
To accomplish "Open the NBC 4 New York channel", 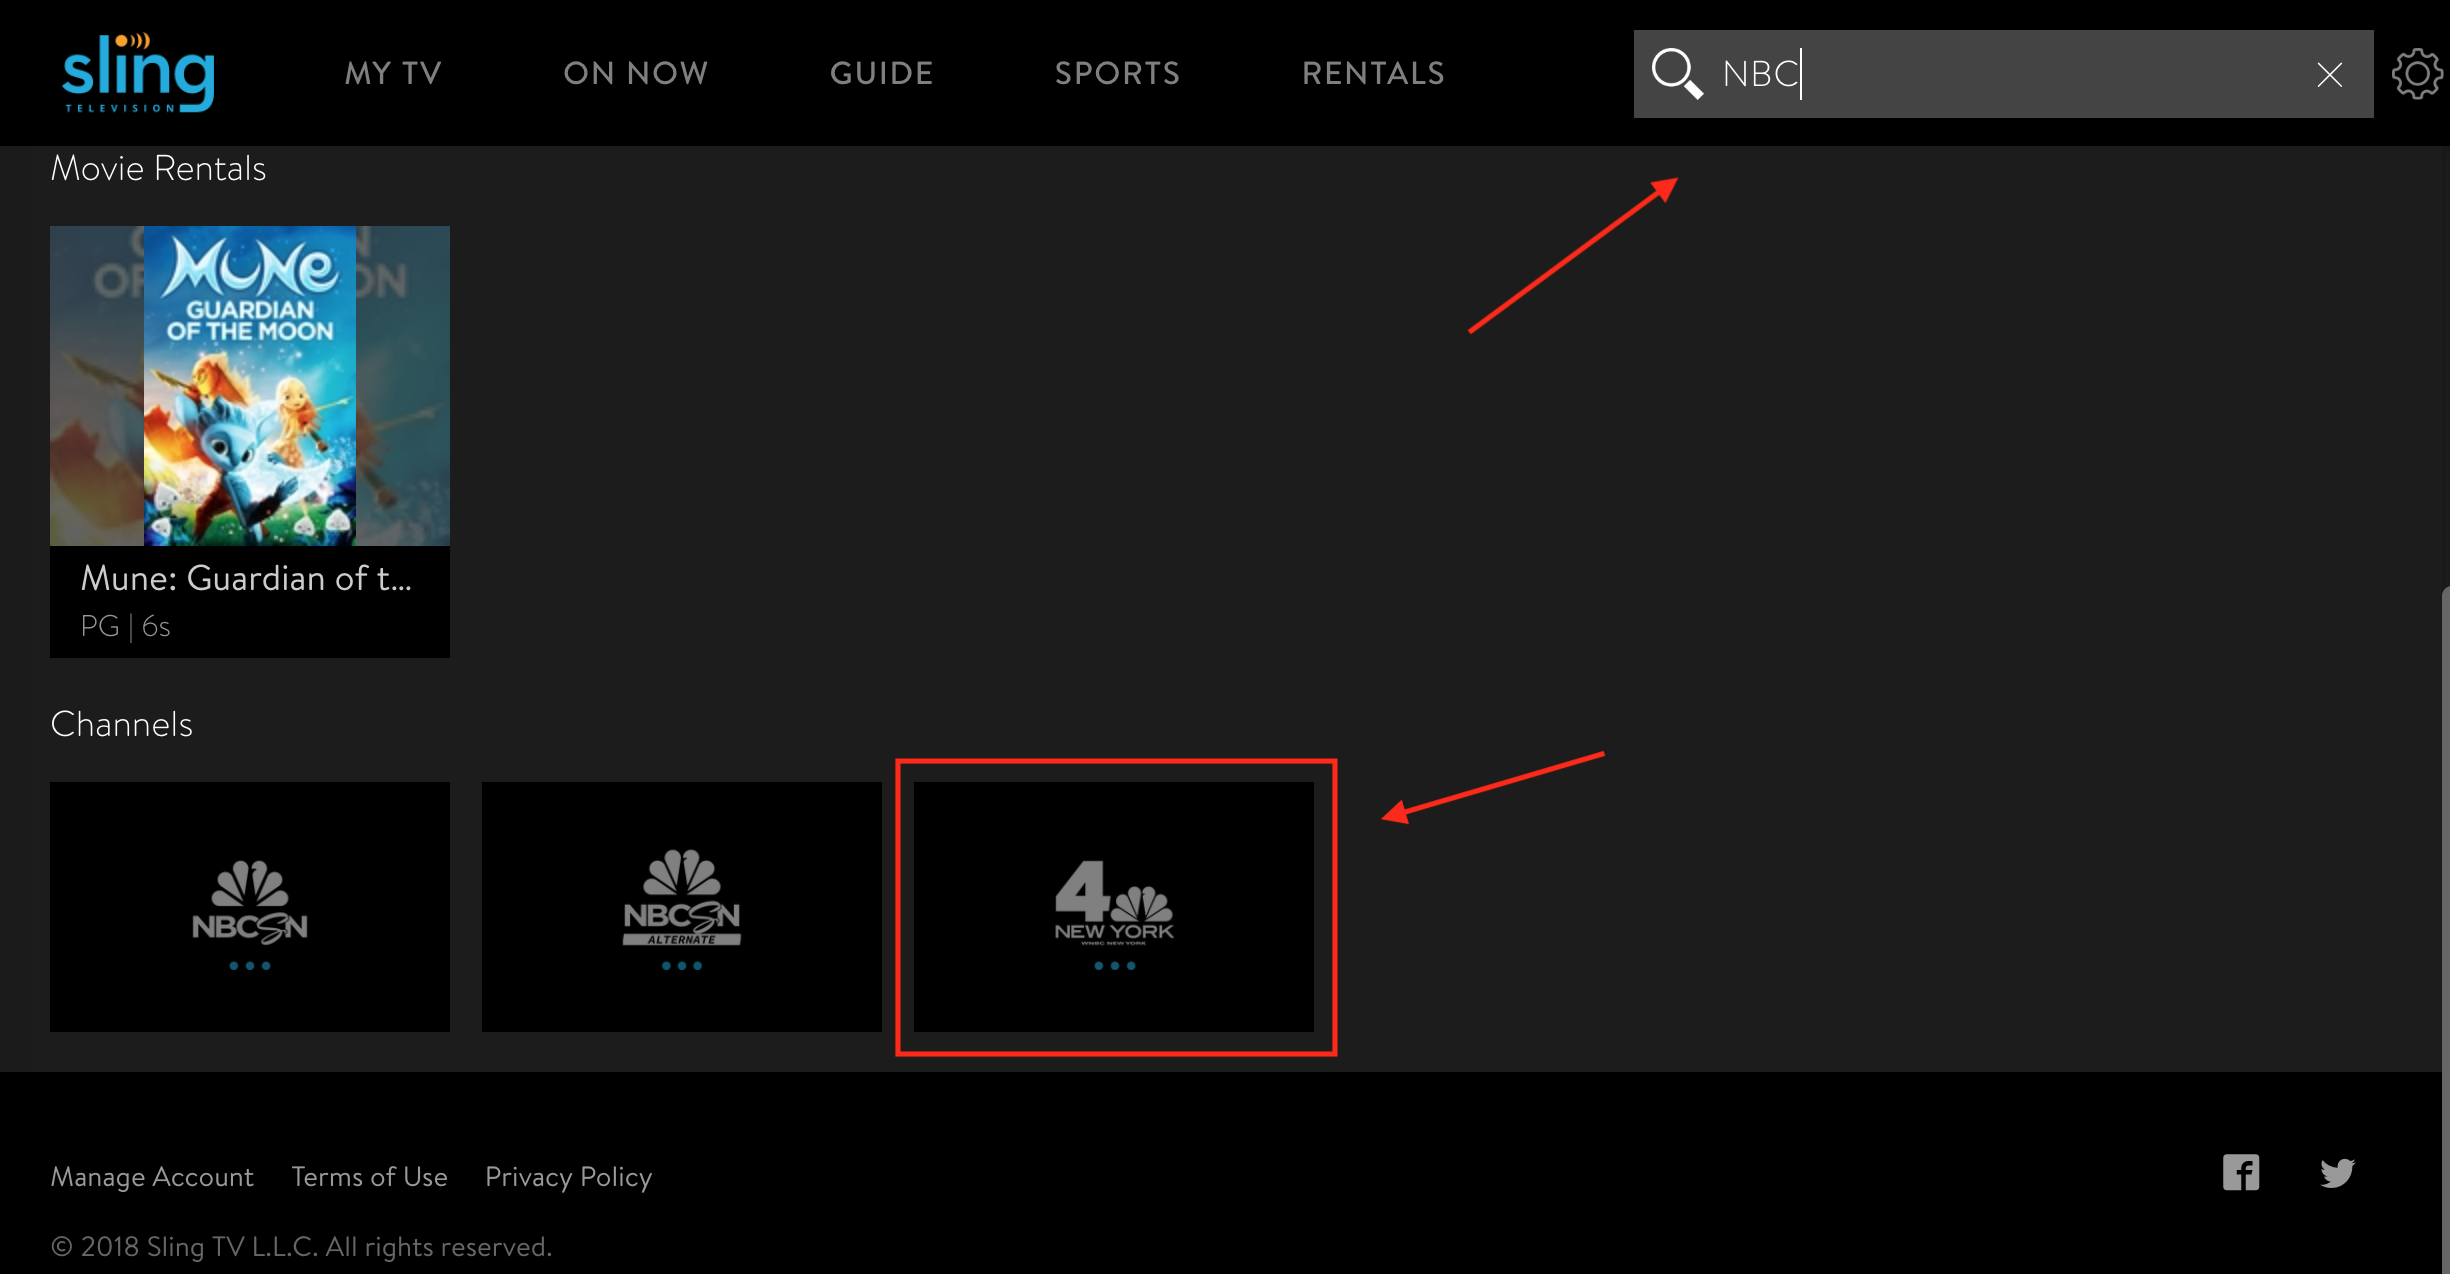I will point(1114,907).
